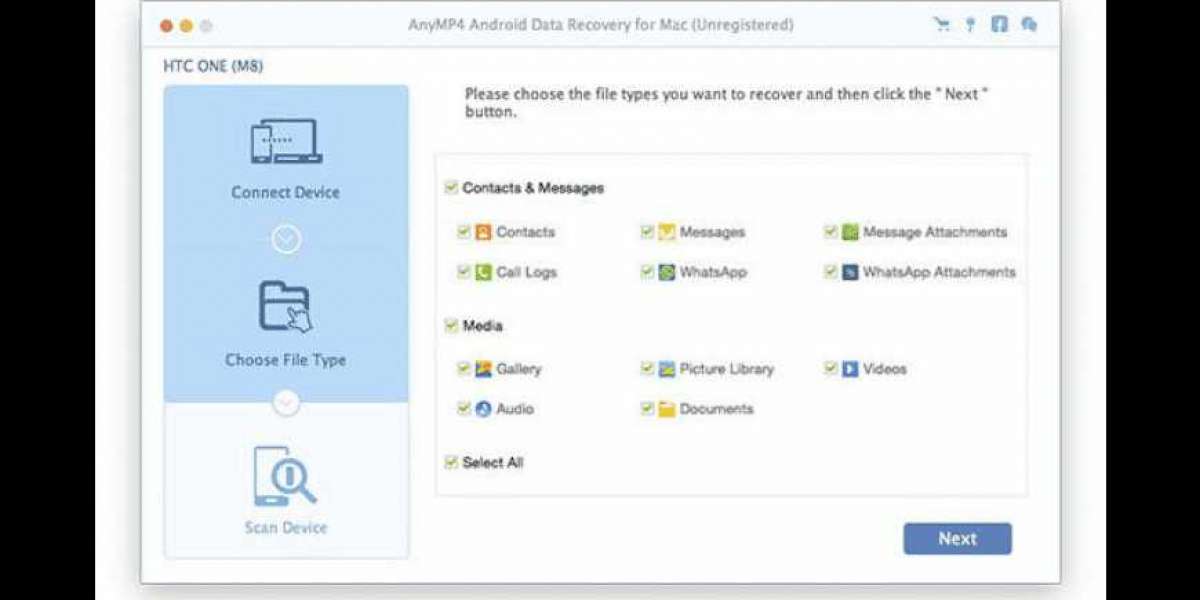Click the Facebook icon in title bar
The width and height of the screenshot is (1200, 600).
click(999, 25)
